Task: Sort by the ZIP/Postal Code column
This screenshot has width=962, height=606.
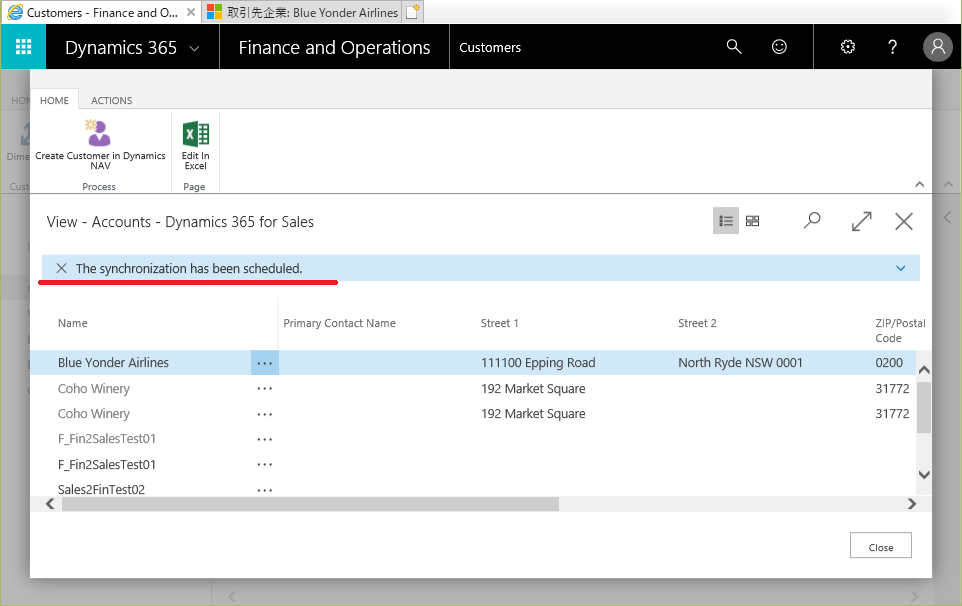Action: pyautogui.click(x=900, y=331)
